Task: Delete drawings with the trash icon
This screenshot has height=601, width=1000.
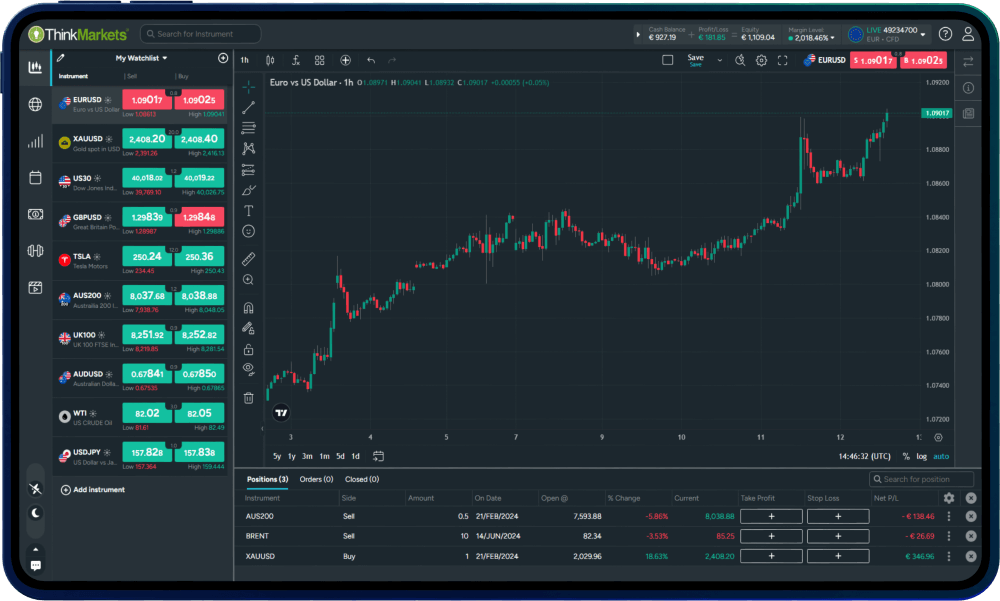Action: 248,398
